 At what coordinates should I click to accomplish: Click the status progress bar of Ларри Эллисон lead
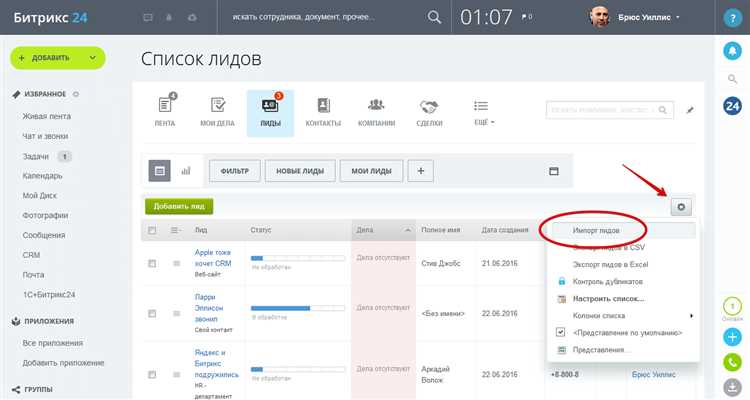click(298, 308)
